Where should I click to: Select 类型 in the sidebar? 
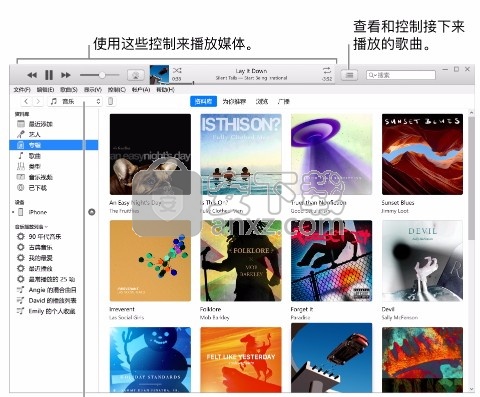coord(53,166)
